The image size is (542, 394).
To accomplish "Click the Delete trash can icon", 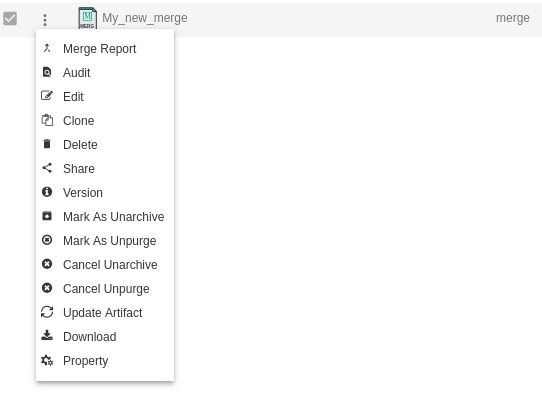I will click(47, 144).
